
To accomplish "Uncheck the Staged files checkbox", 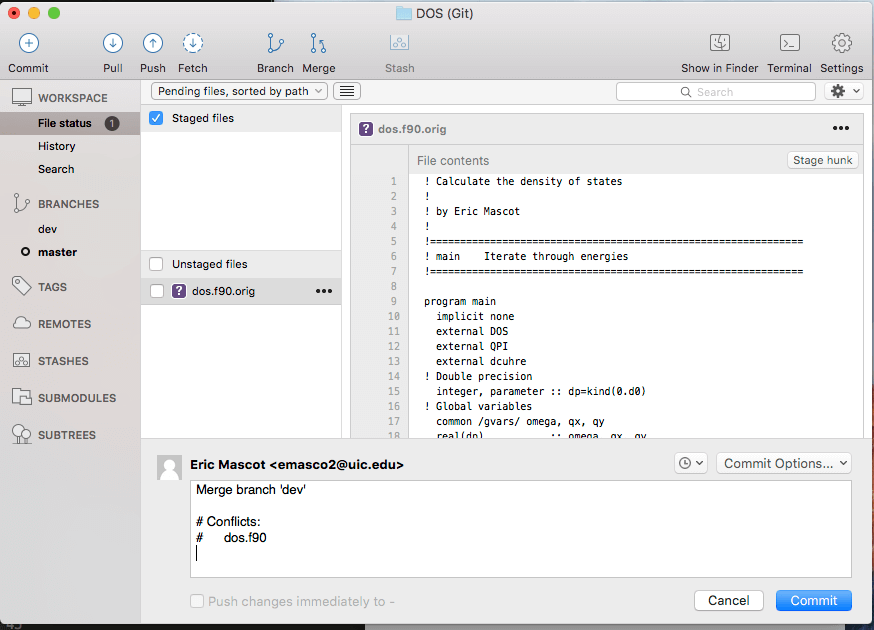I will tap(156, 118).
